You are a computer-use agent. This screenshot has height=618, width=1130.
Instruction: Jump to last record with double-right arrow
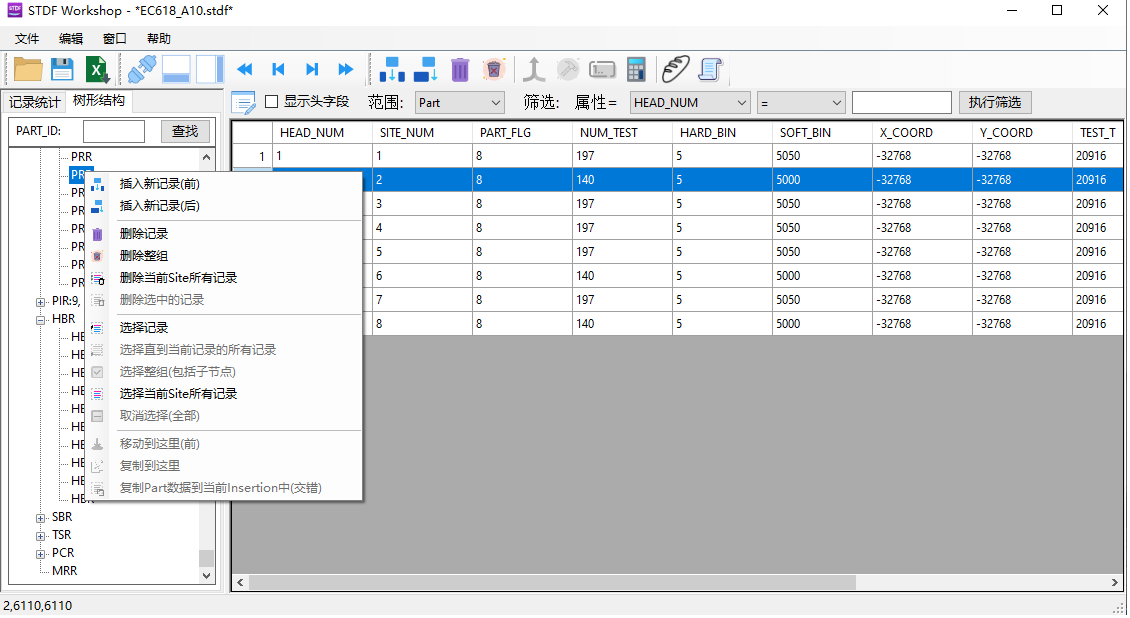pyautogui.click(x=346, y=69)
